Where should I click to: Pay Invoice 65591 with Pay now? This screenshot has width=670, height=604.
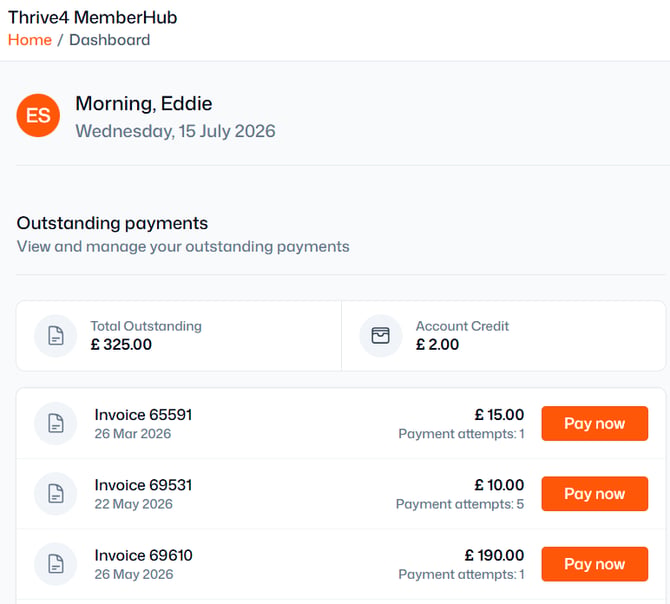(x=594, y=423)
